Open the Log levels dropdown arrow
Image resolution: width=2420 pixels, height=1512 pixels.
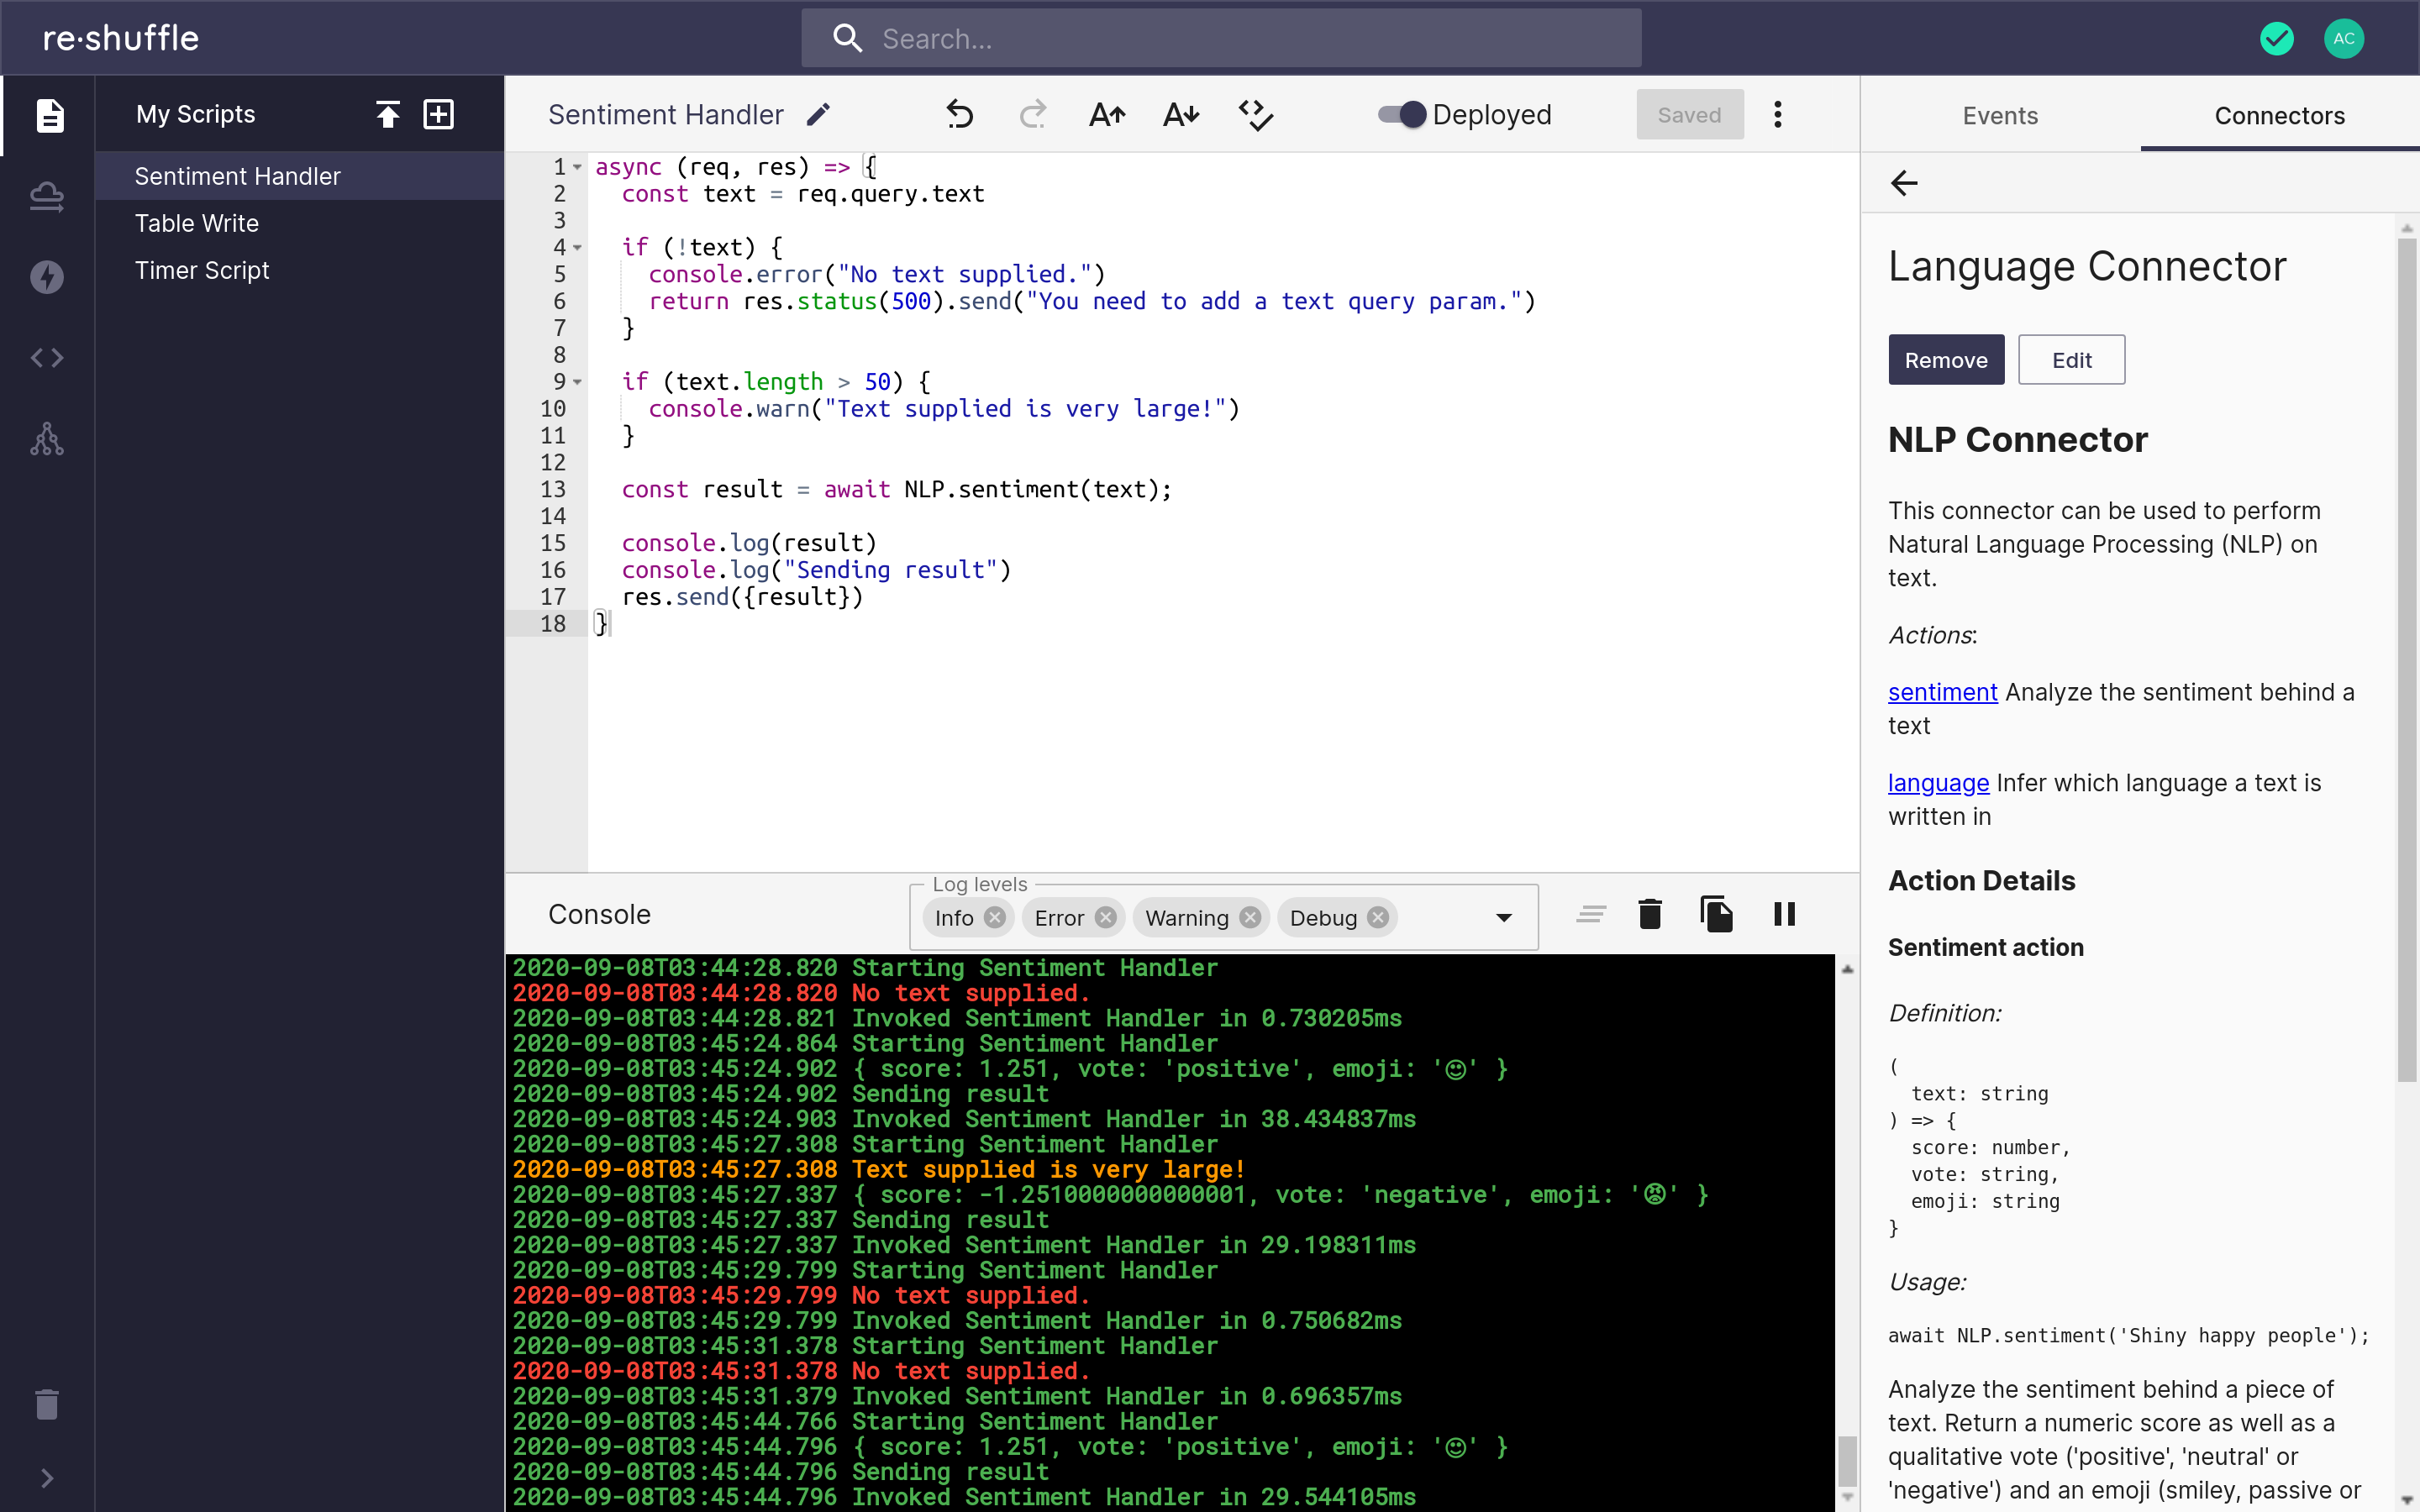pyautogui.click(x=1503, y=918)
